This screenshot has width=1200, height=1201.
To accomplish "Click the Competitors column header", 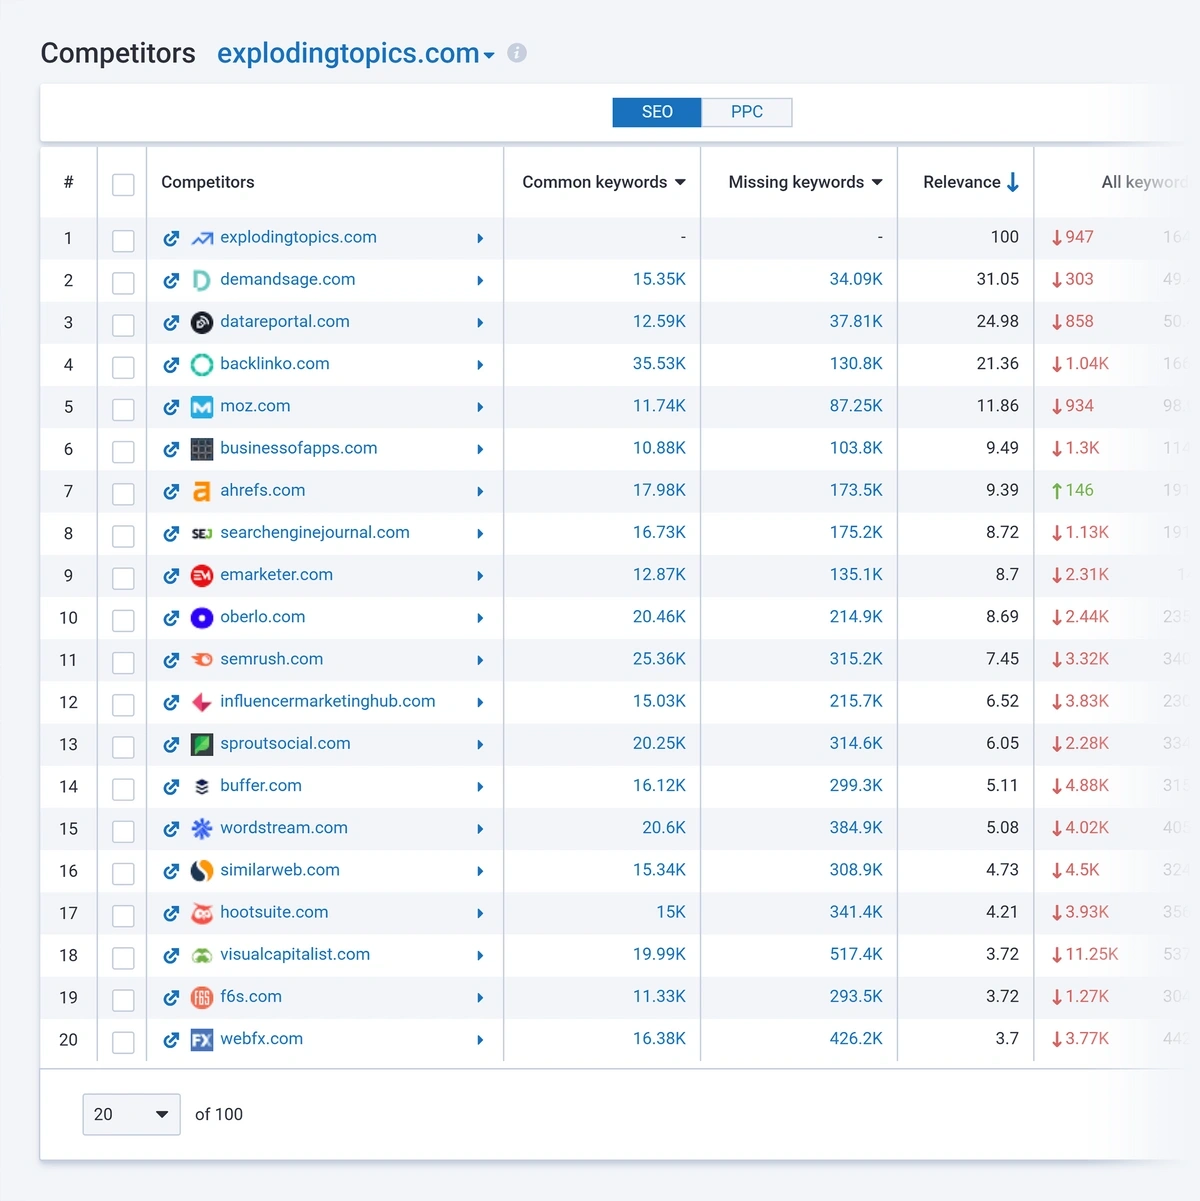I will click(x=208, y=182).
